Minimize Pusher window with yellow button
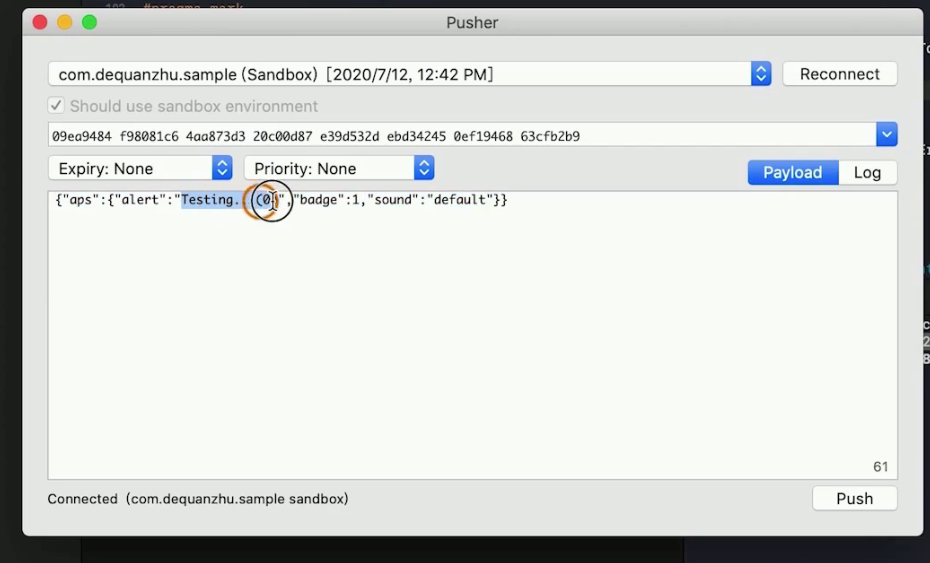930x563 pixels. click(65, 23)
